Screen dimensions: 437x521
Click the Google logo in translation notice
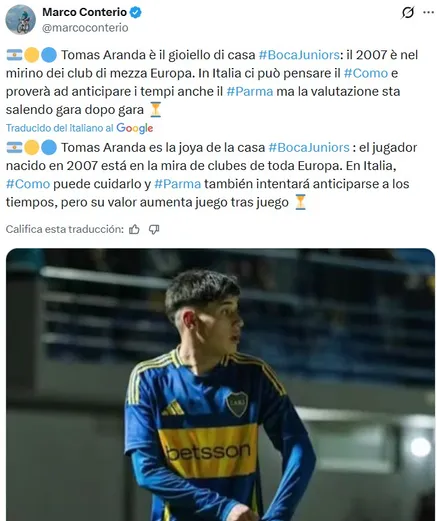tap(135, 128)
